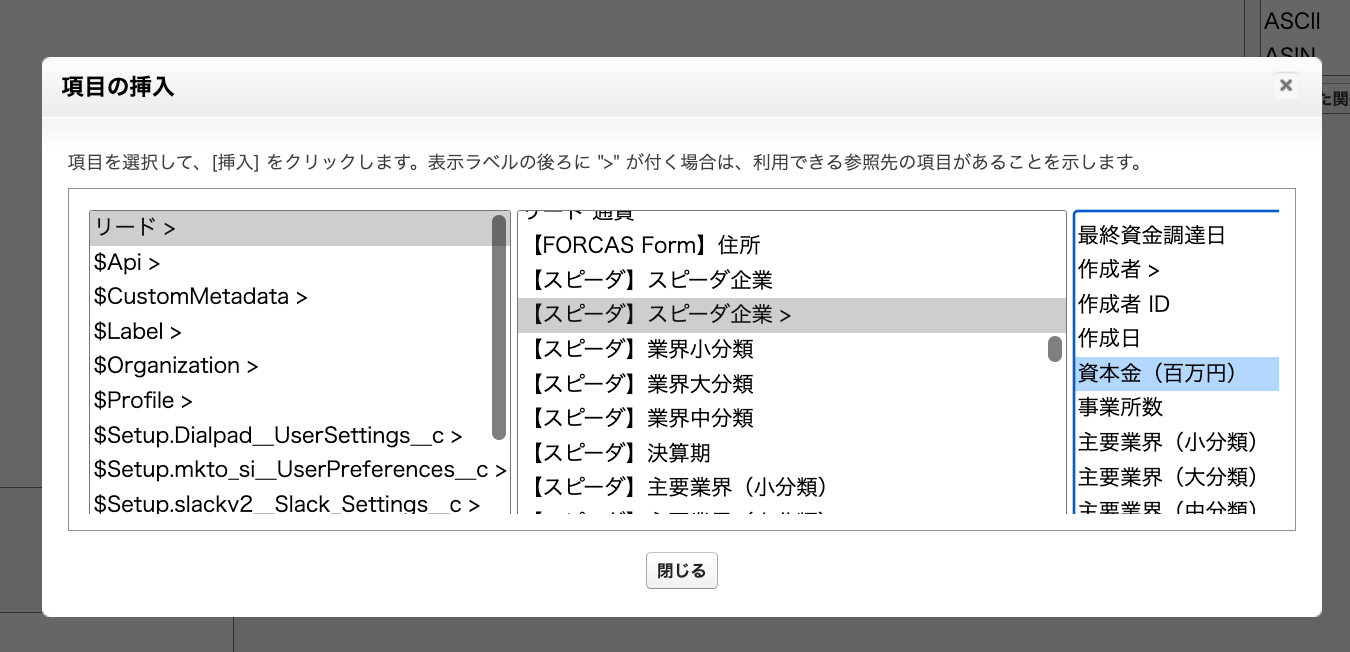The width and height of the screenshot is (1350, 652).
Task: Select リード > in the first list
Action: click(135, 228)
